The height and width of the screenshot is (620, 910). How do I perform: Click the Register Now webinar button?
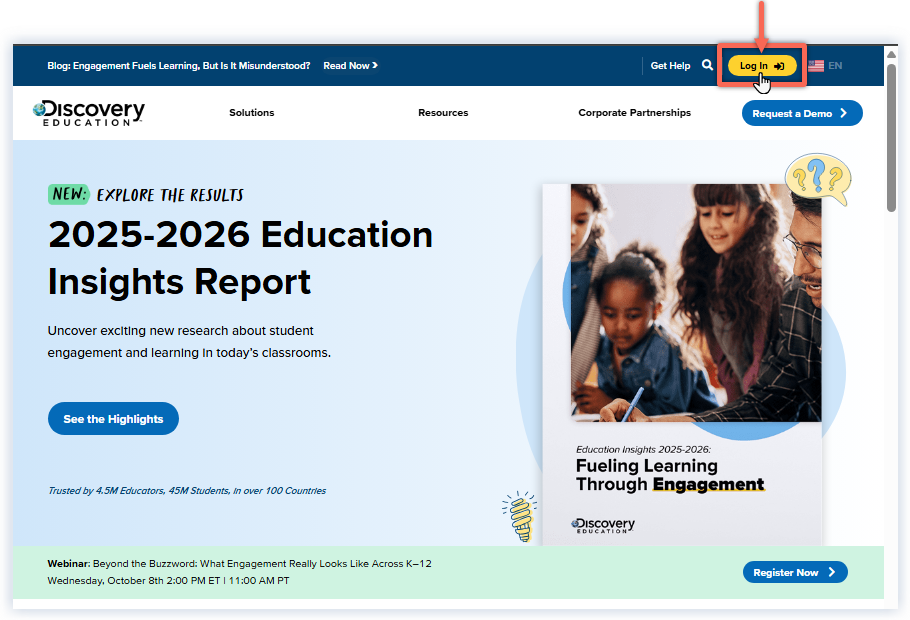pyautogui.click(x=794, y=572)
